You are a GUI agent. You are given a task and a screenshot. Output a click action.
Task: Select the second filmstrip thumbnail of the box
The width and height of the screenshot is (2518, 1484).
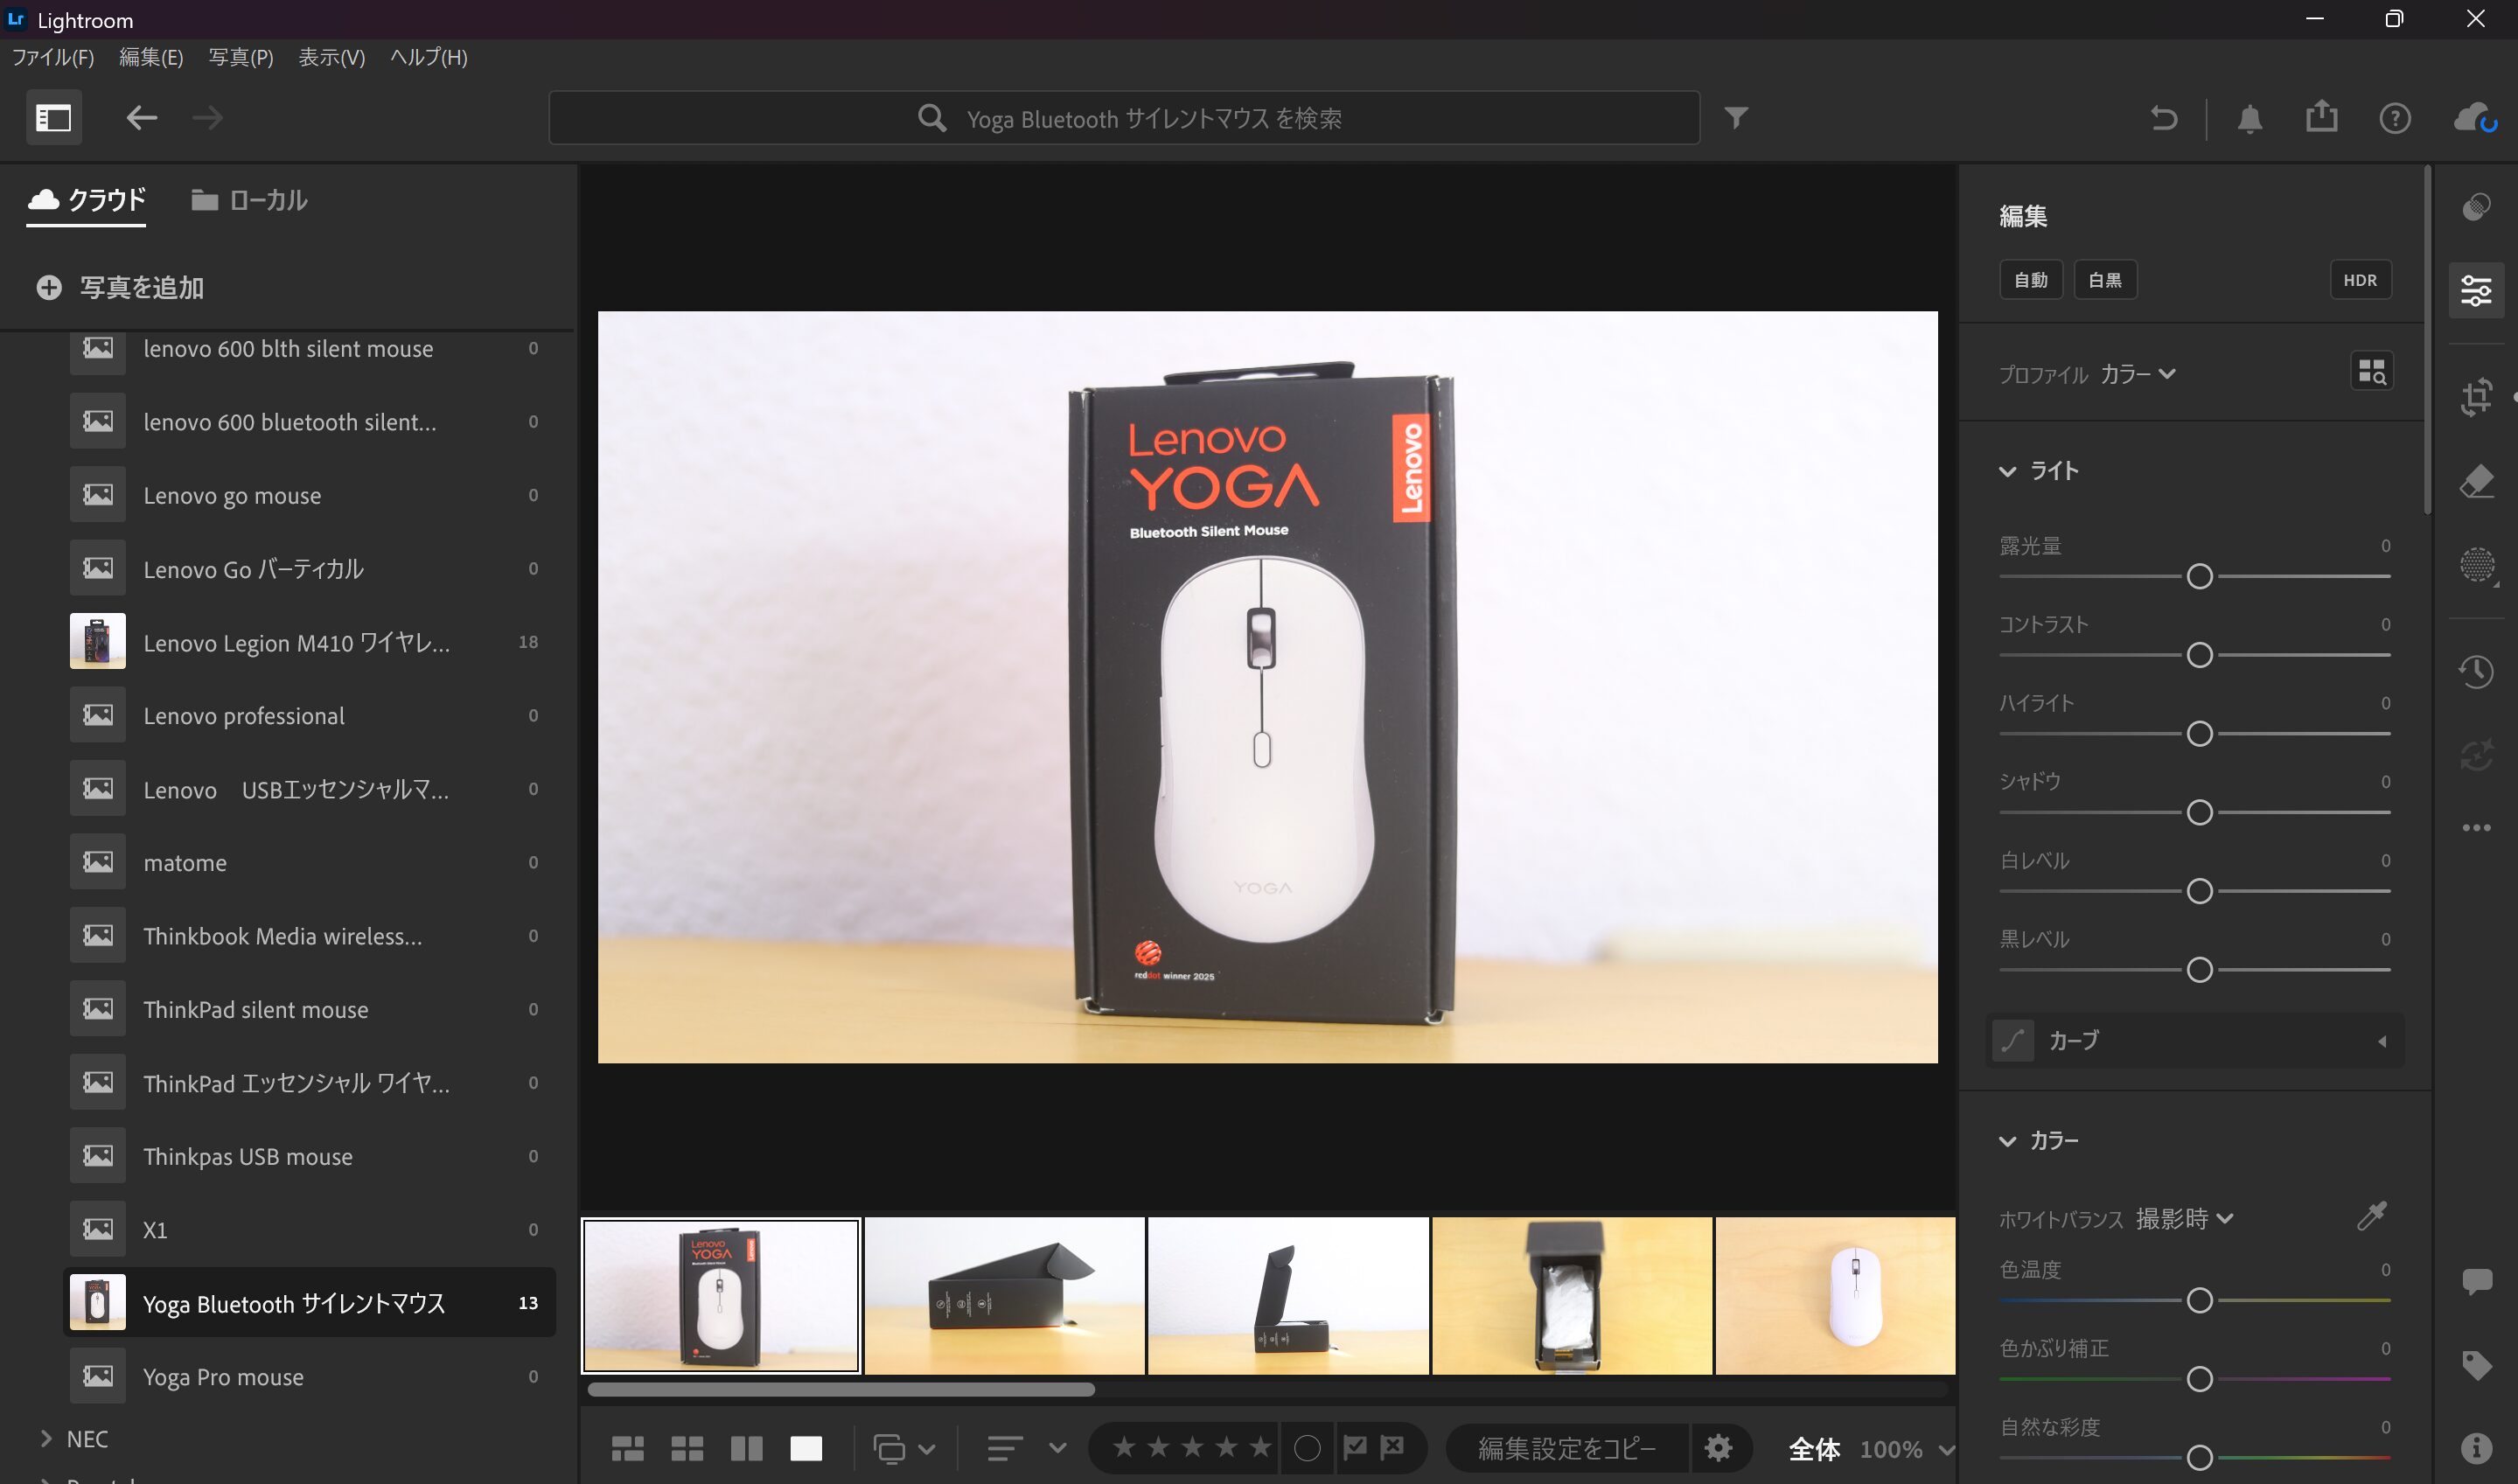[1004, 1295]
